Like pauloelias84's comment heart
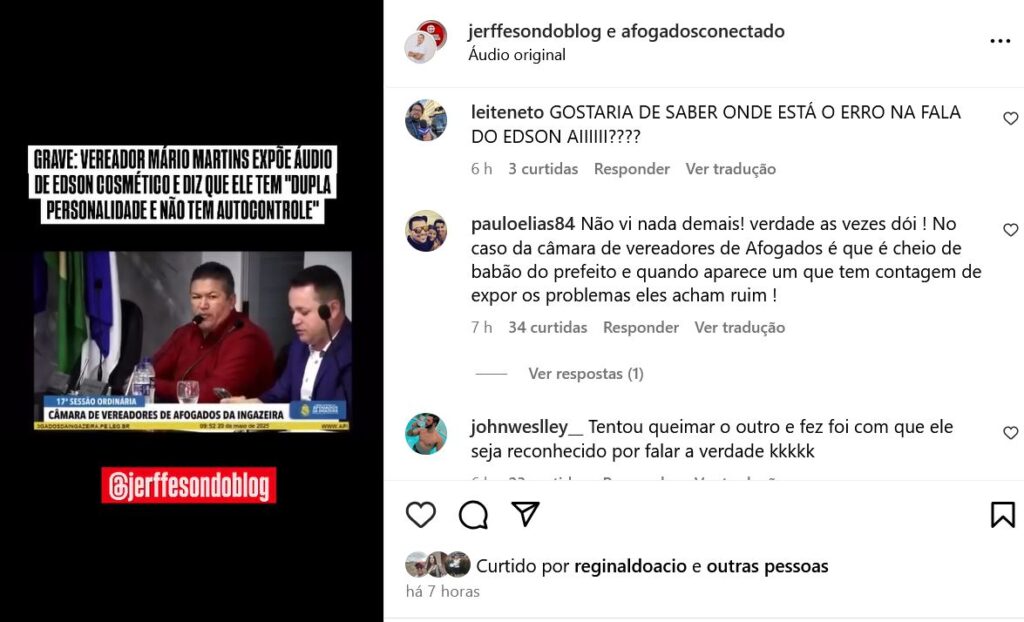 pos(1010,230)
